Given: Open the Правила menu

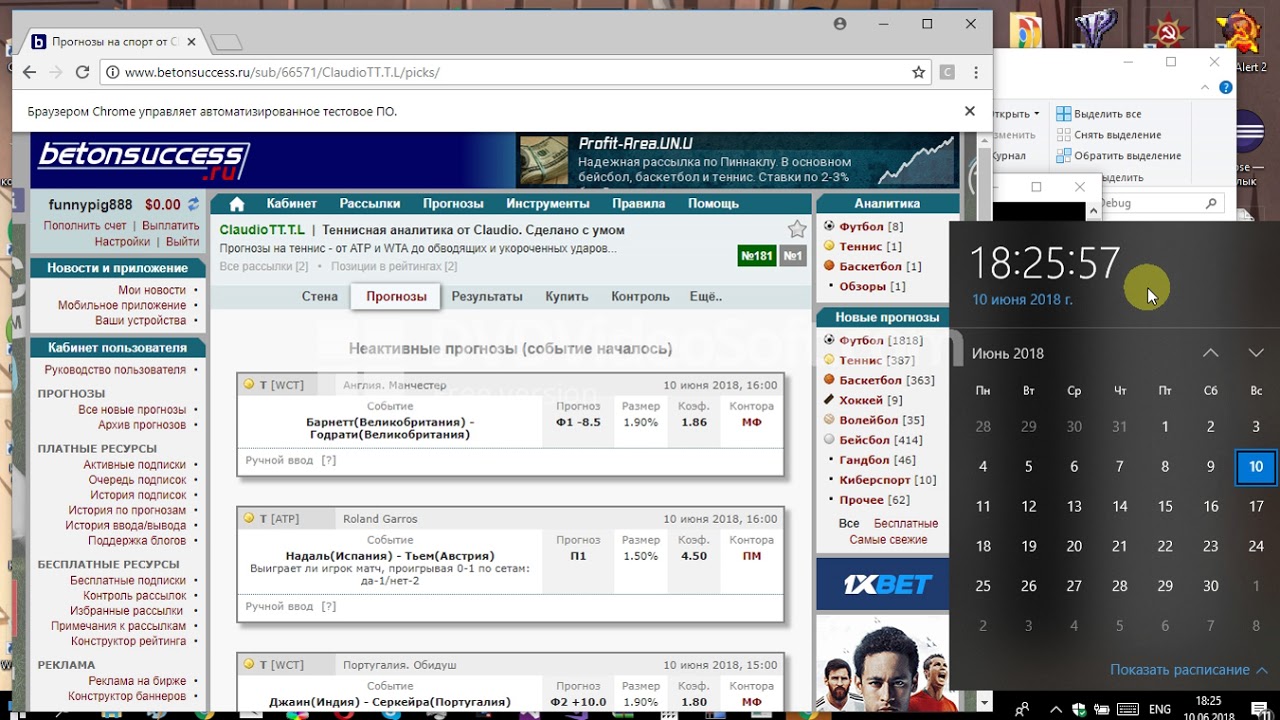Looking at the screenshot, I should point(639,203).
